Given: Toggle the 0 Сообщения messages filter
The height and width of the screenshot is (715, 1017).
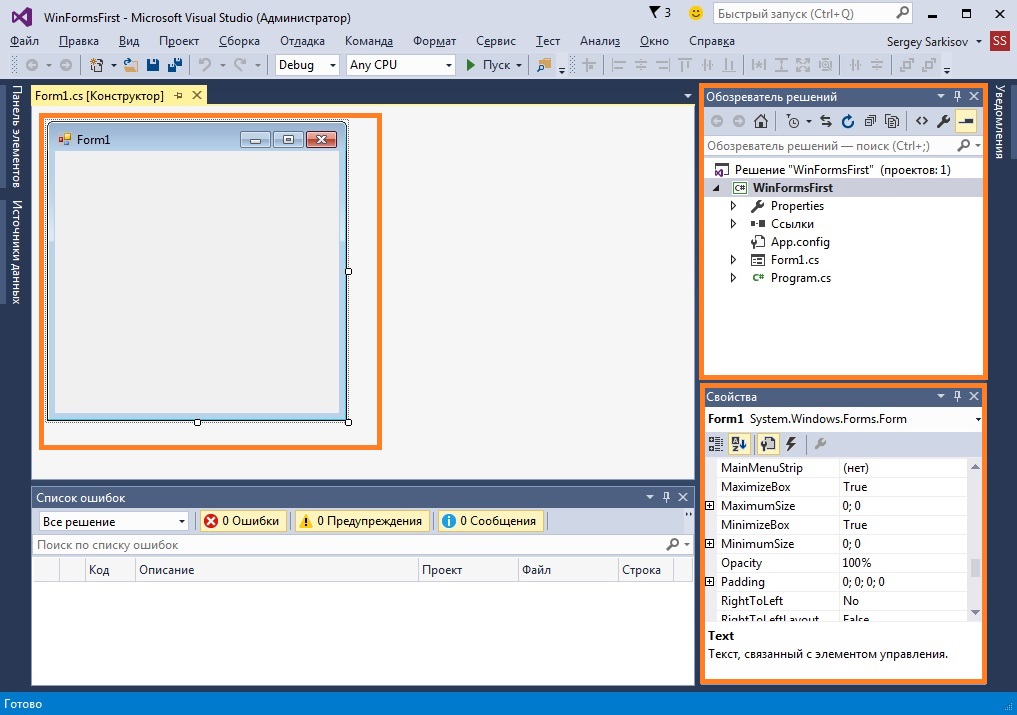Looking at the screenshot, I should pyautogui.click(x=490, y=521).
